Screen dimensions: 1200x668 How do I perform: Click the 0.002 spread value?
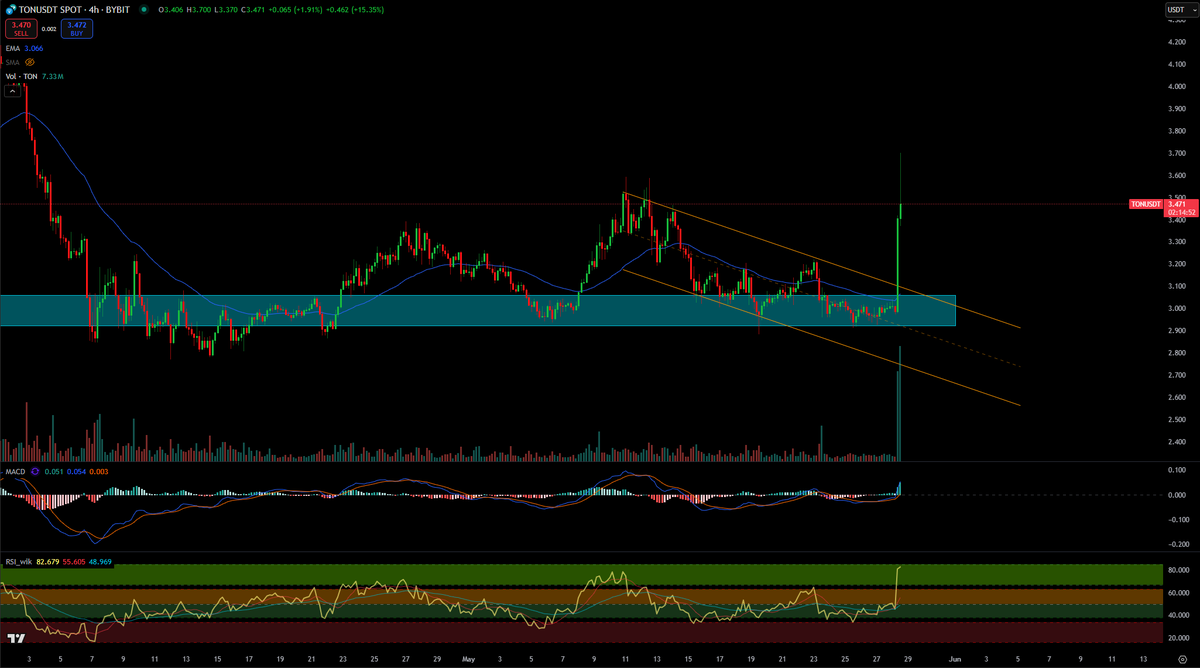tap(50, 29)
